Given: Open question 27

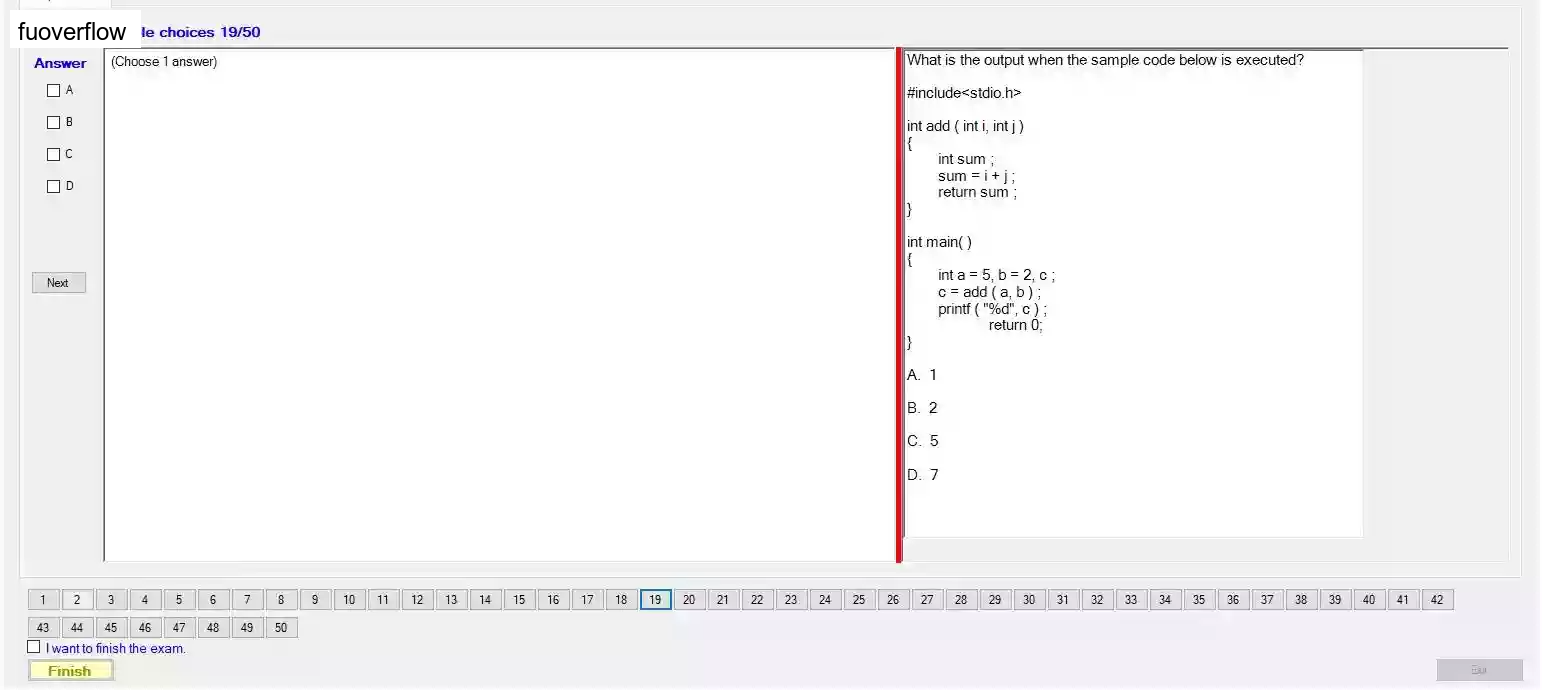Looking at the screenshot, I should (x=927, y=600).
